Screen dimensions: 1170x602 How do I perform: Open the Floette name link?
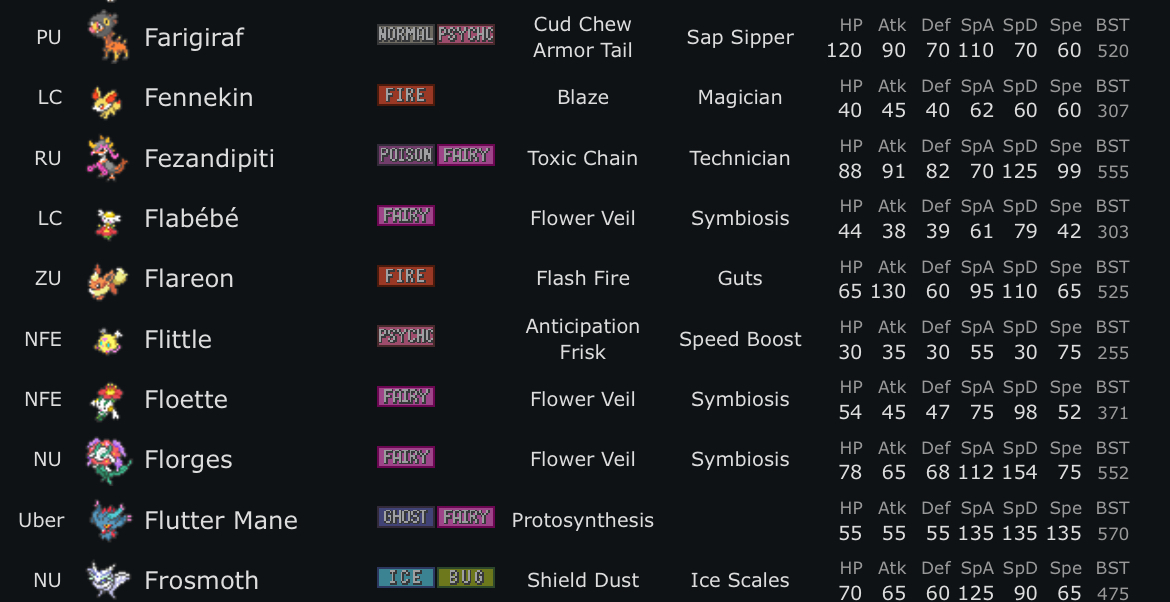pyautogui.click(x=186, y=399)
